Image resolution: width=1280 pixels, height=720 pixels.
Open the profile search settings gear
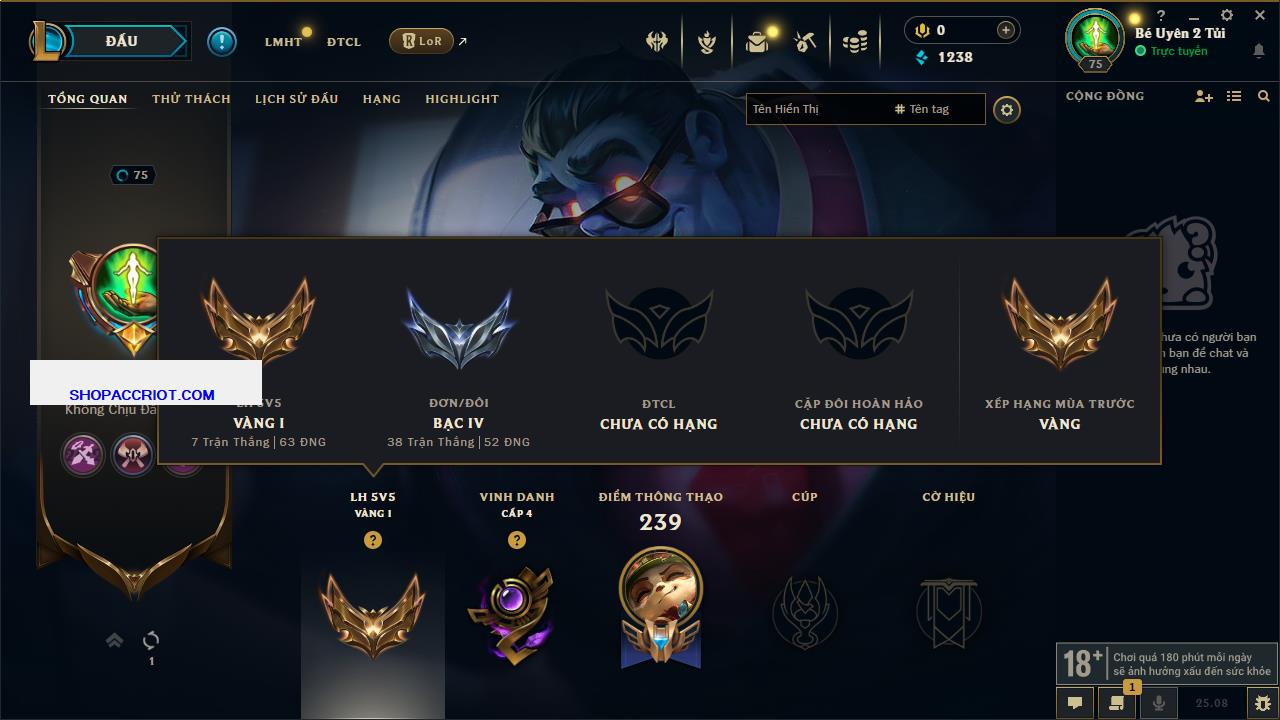(x=1007, y=110)
